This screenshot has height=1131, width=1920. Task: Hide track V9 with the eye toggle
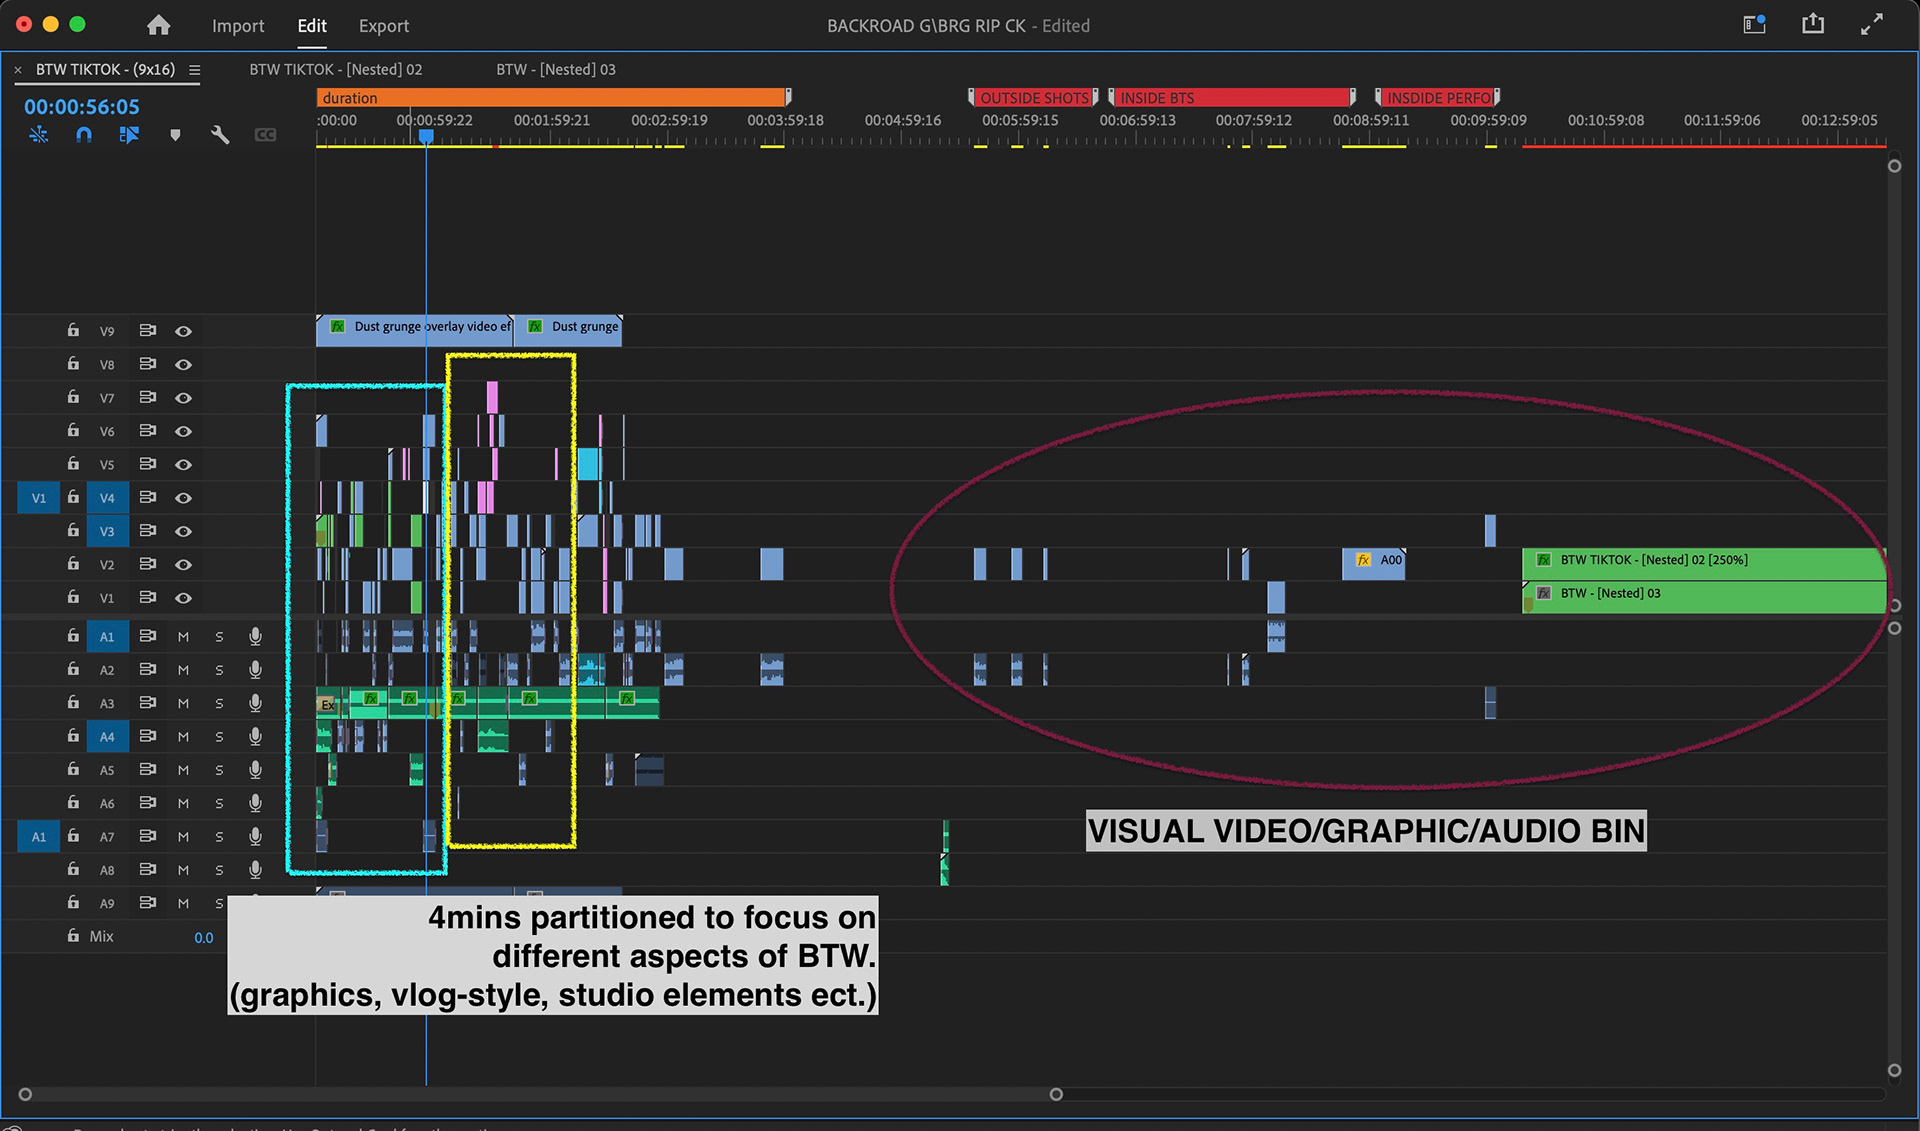pos(183,331)
